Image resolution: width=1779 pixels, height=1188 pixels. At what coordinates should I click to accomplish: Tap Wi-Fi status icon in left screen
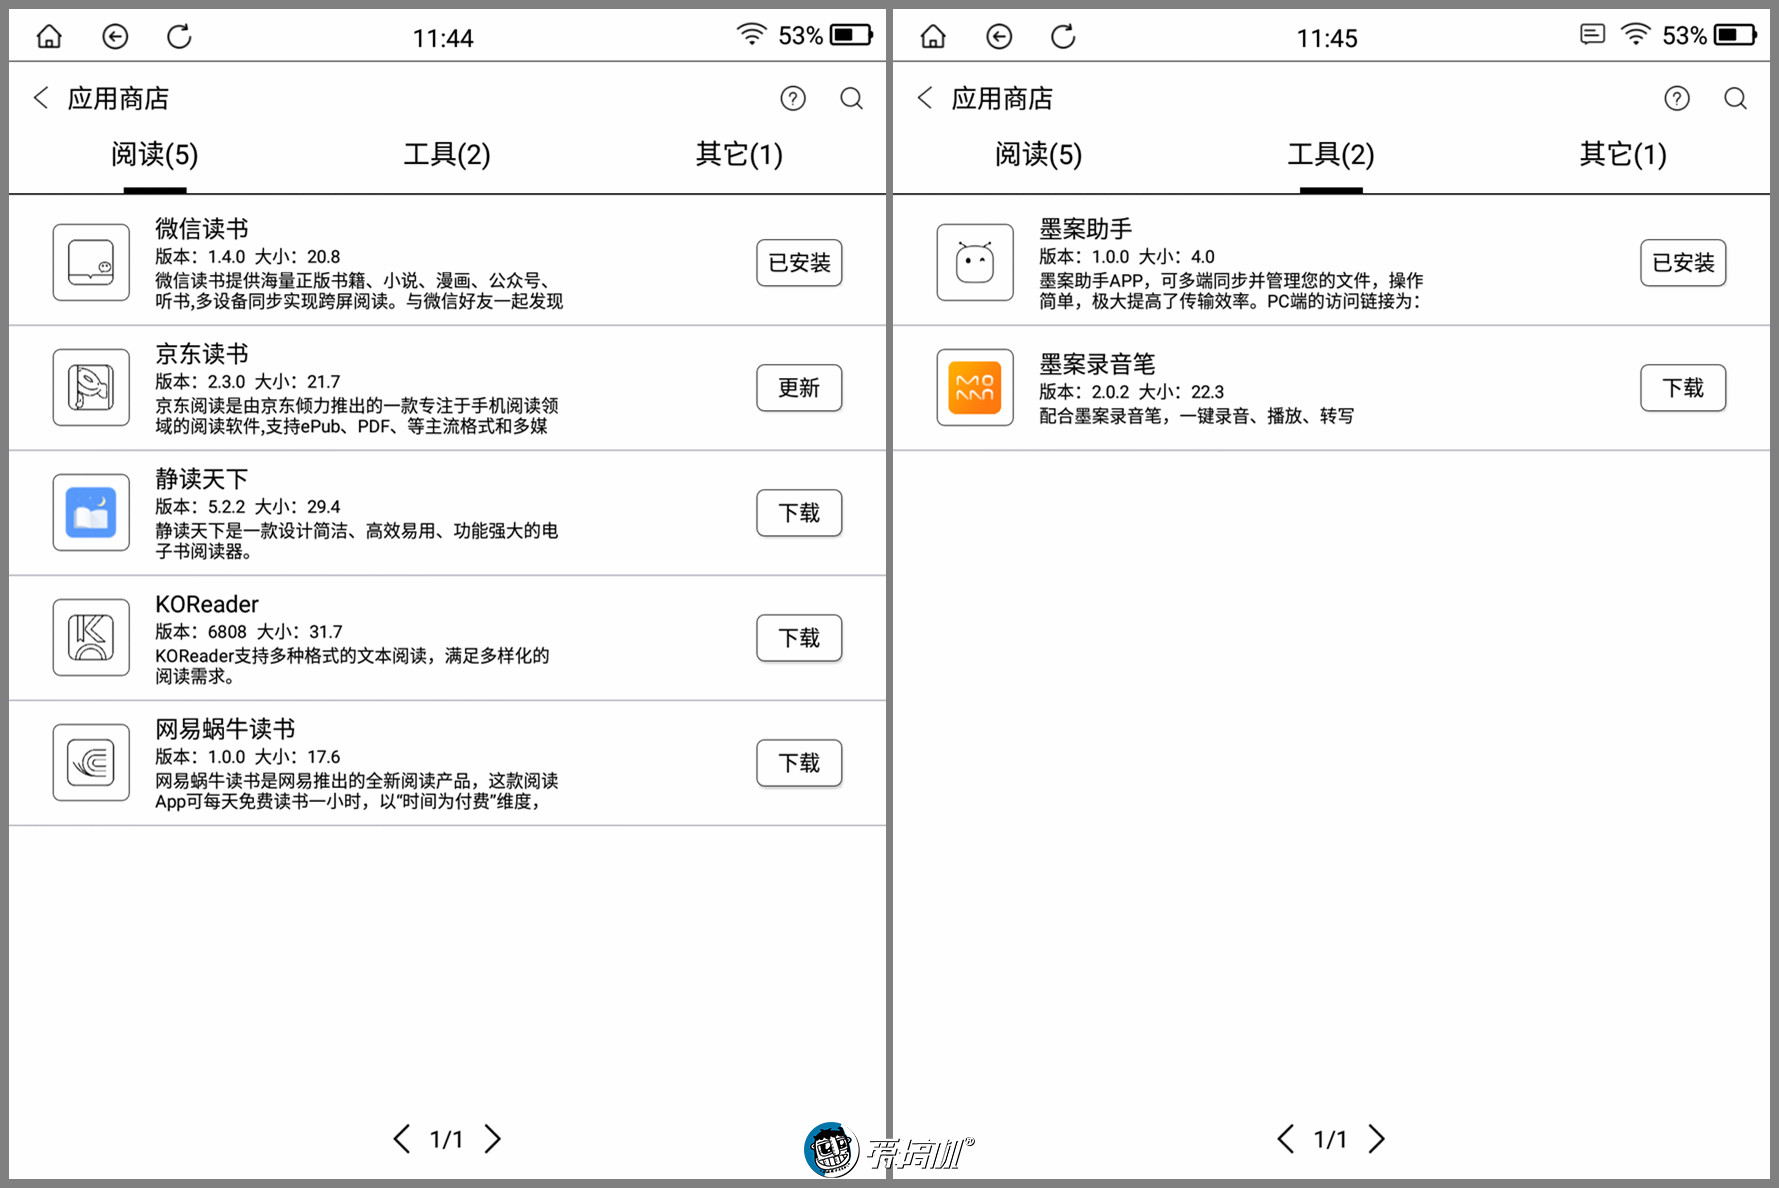click(x=751, y=35)
